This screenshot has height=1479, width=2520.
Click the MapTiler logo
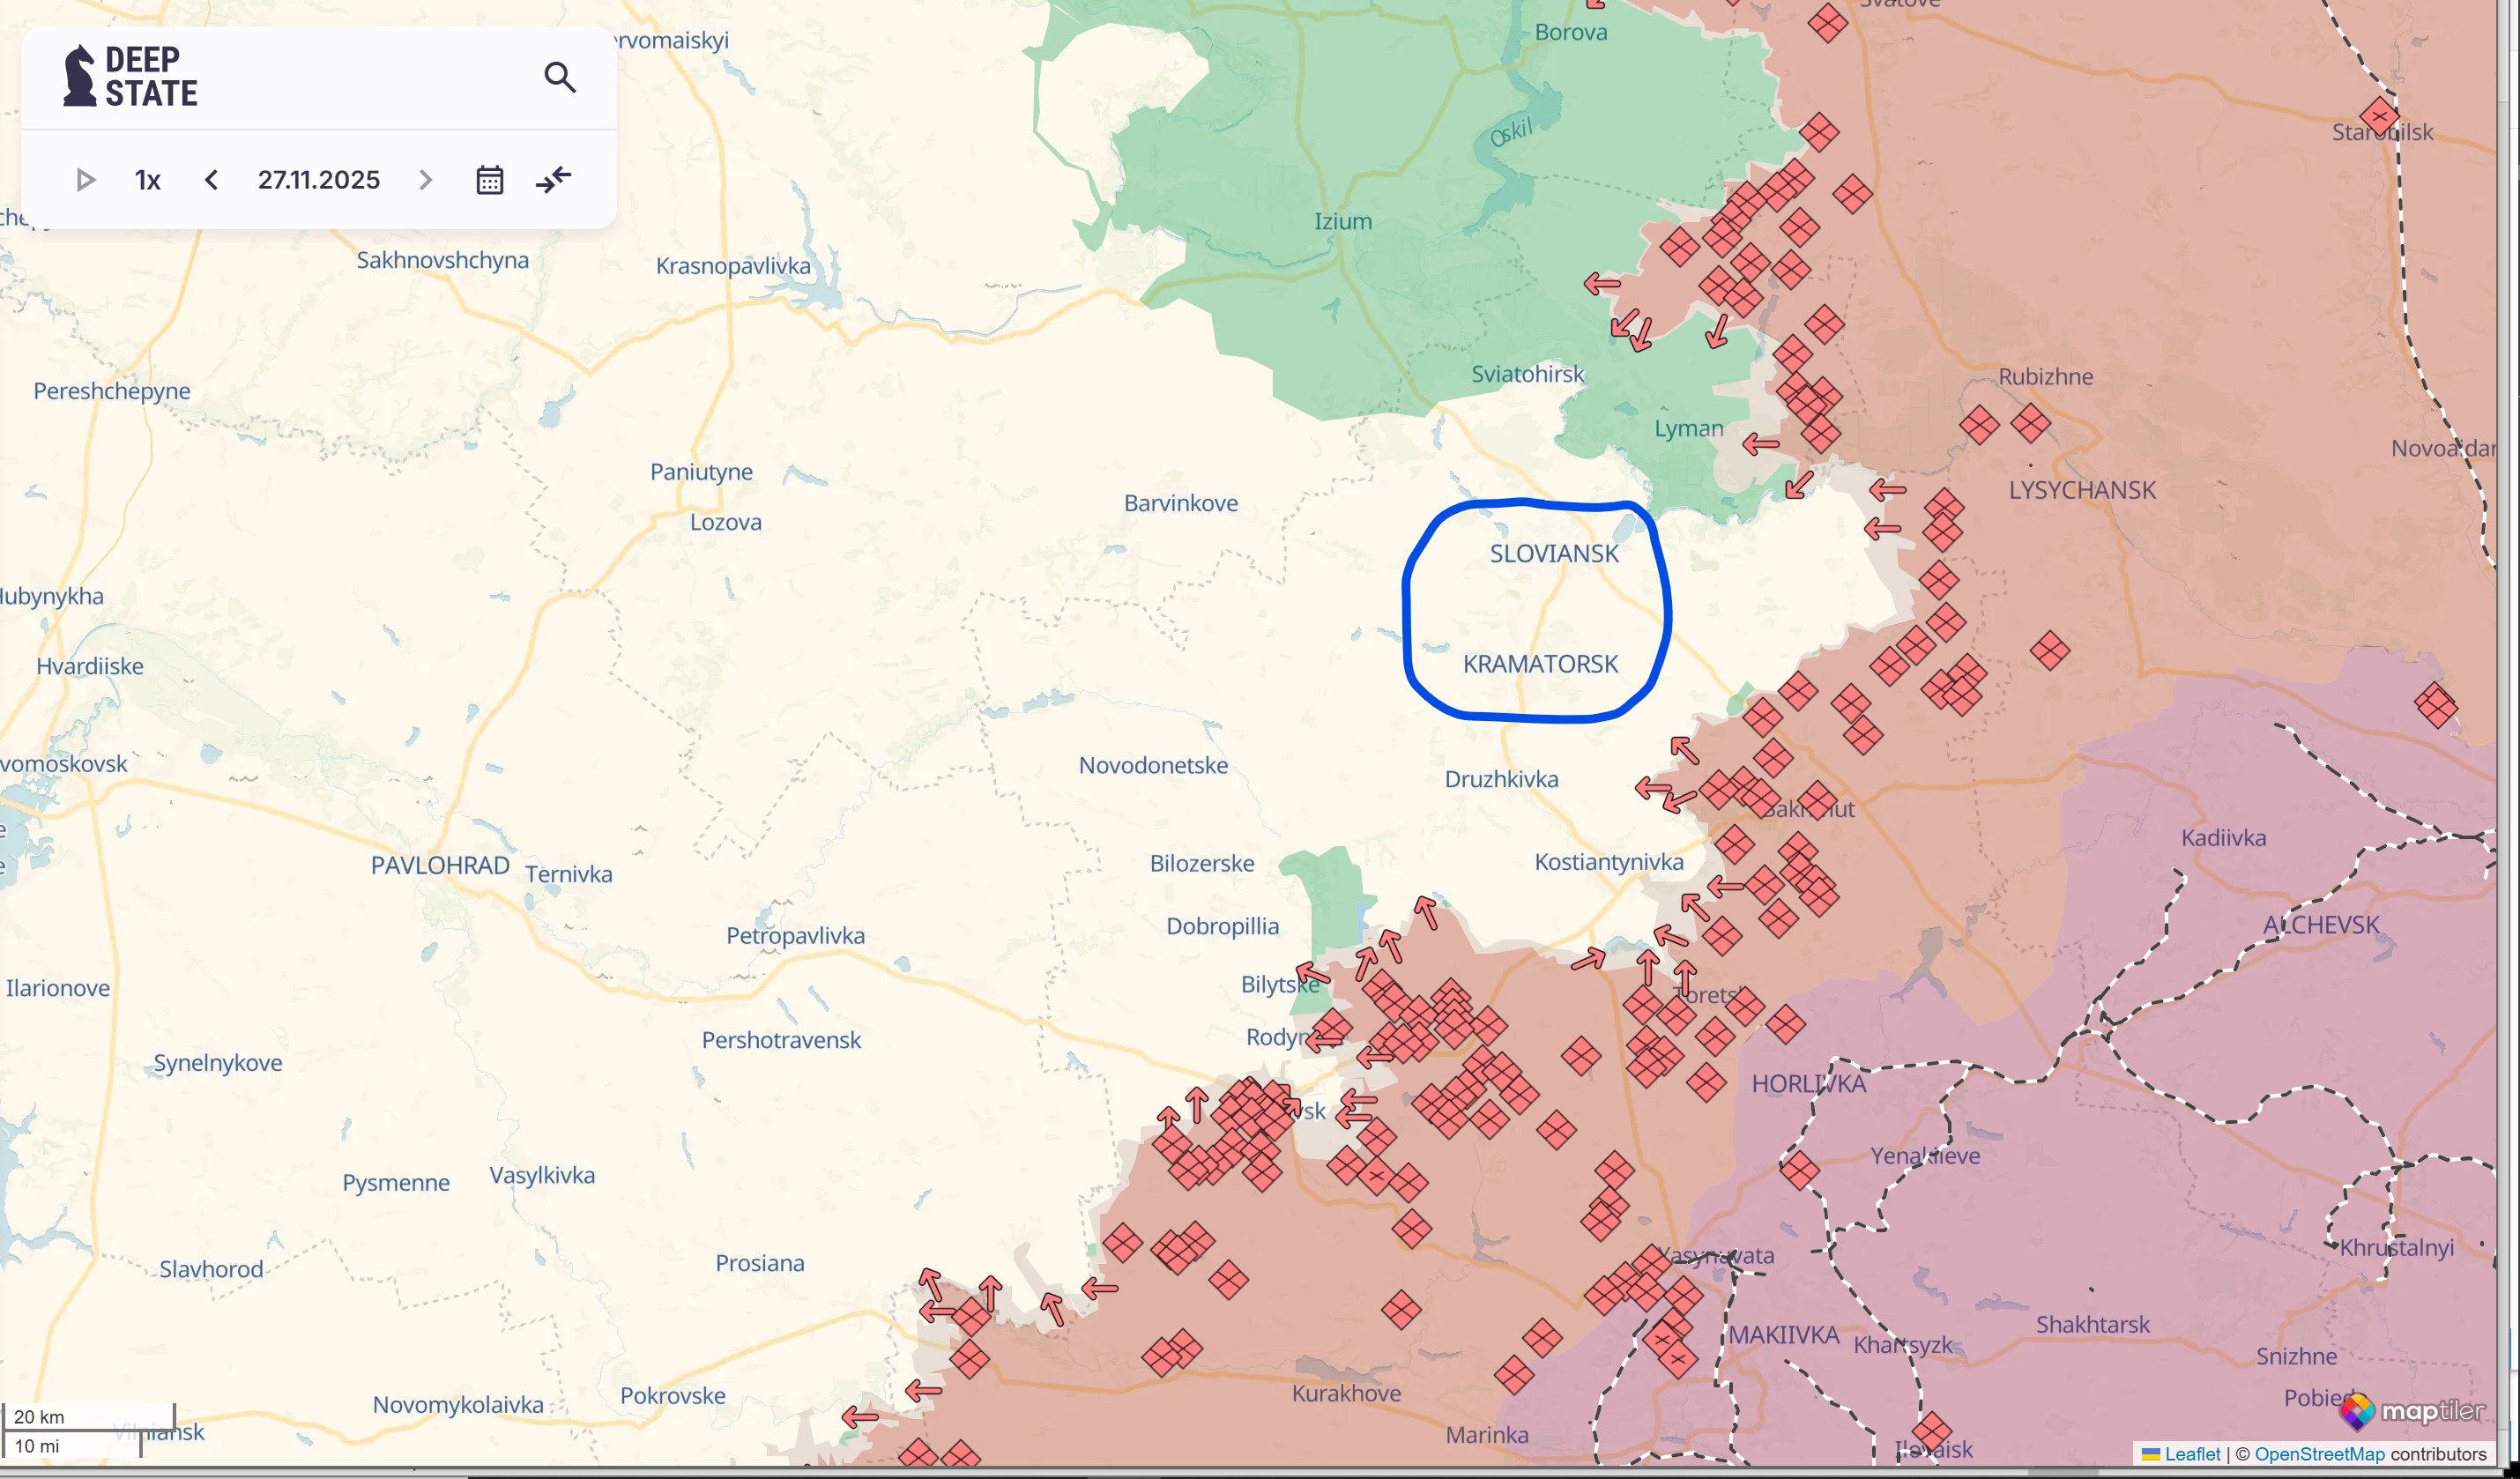coord(2412,1411)
